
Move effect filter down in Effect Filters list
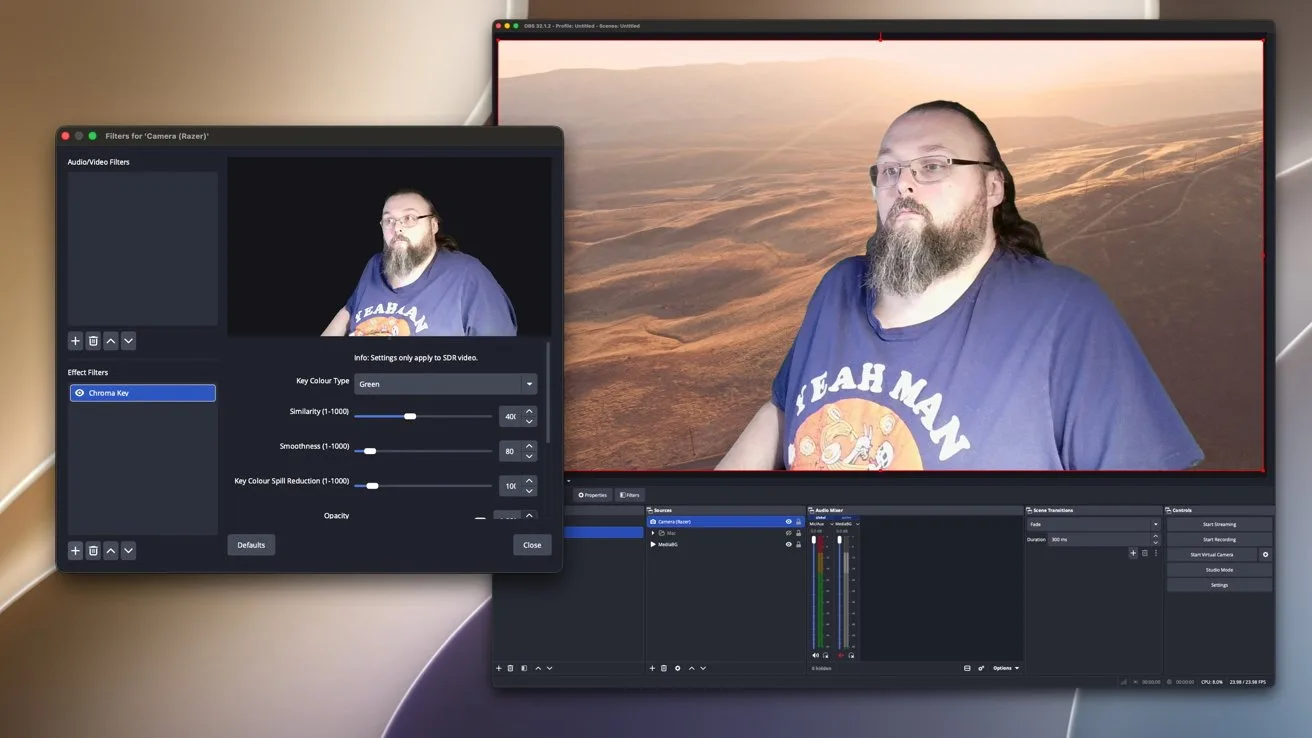128,551
